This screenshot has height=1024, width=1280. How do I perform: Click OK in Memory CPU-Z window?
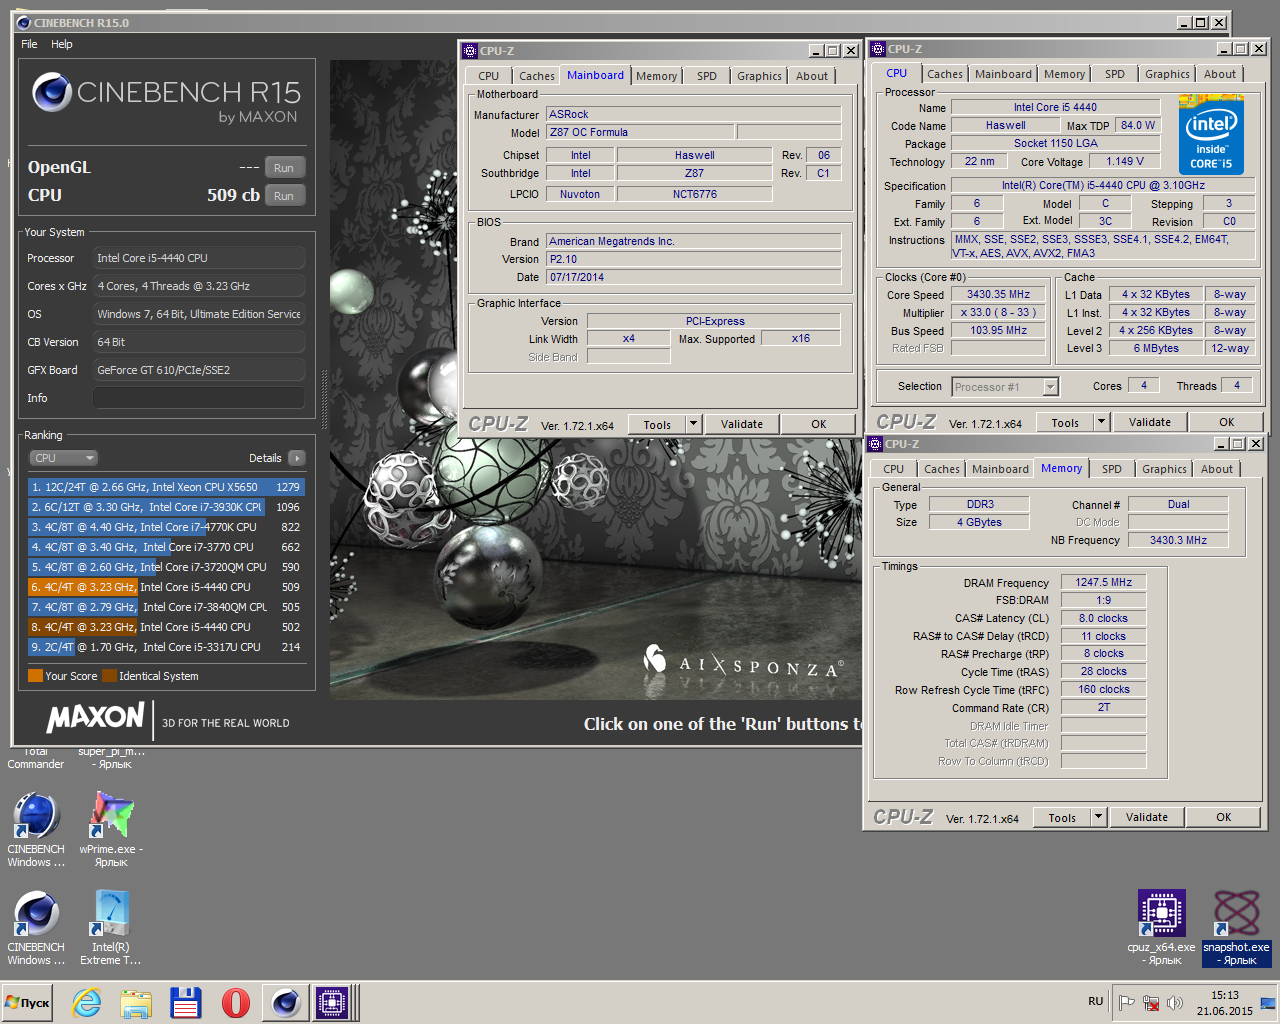1224,817
